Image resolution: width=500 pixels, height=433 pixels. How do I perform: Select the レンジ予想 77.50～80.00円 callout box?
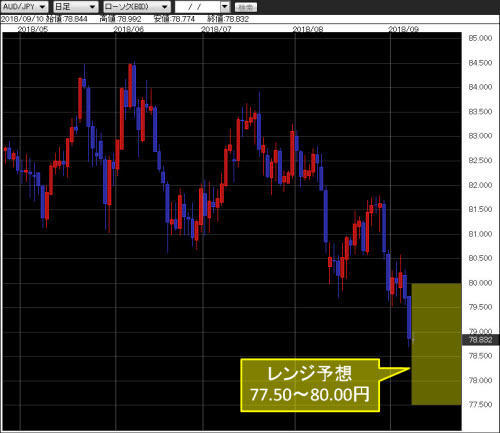310,385
